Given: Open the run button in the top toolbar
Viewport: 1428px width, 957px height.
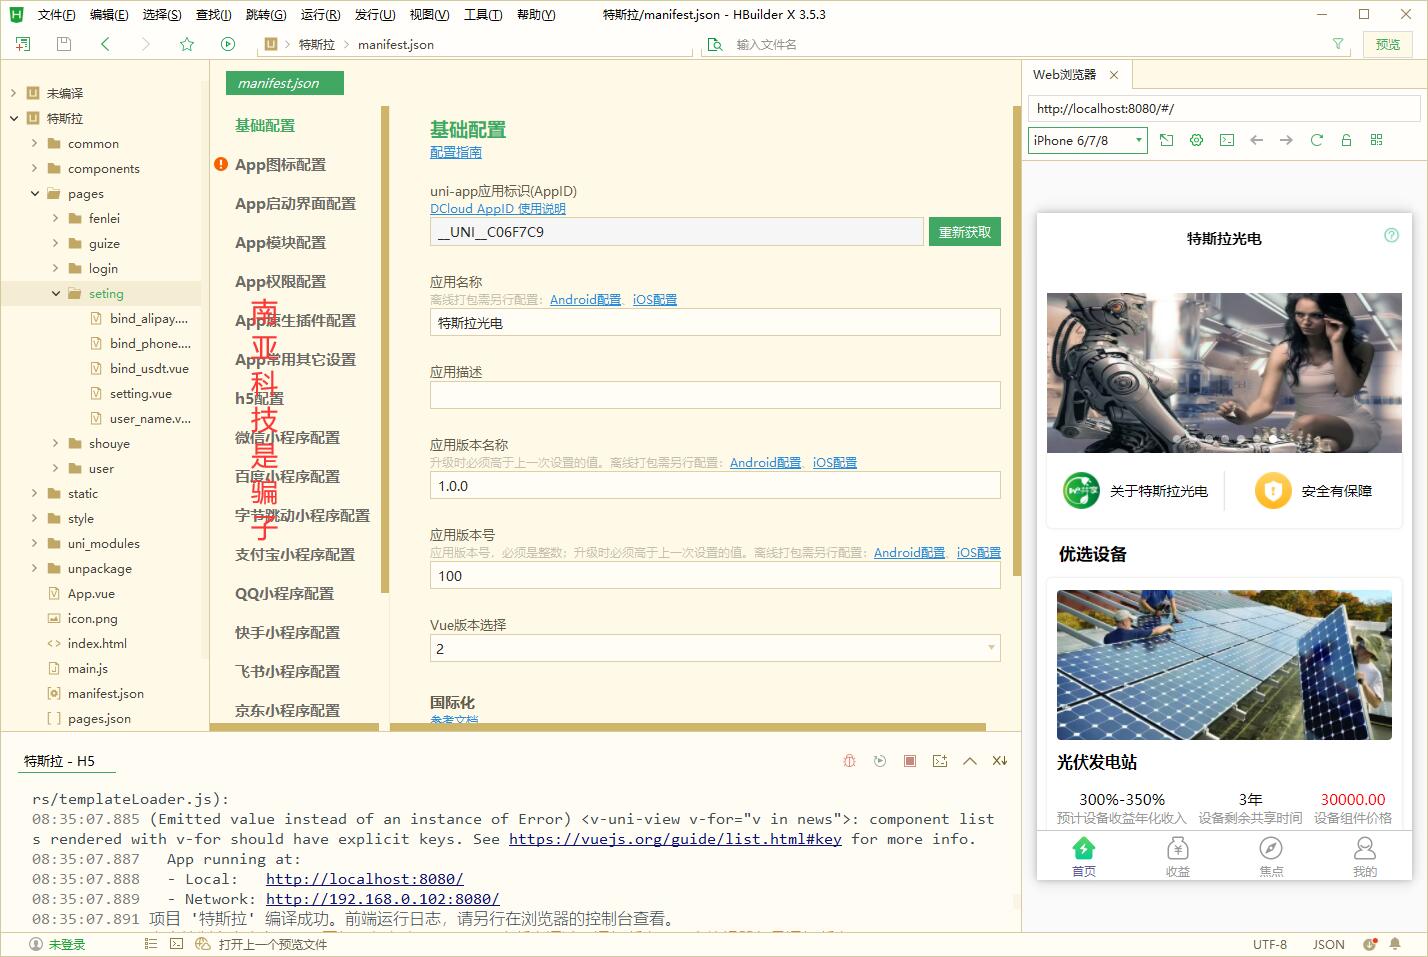Looking at the screenshot, I should point(228,44).
